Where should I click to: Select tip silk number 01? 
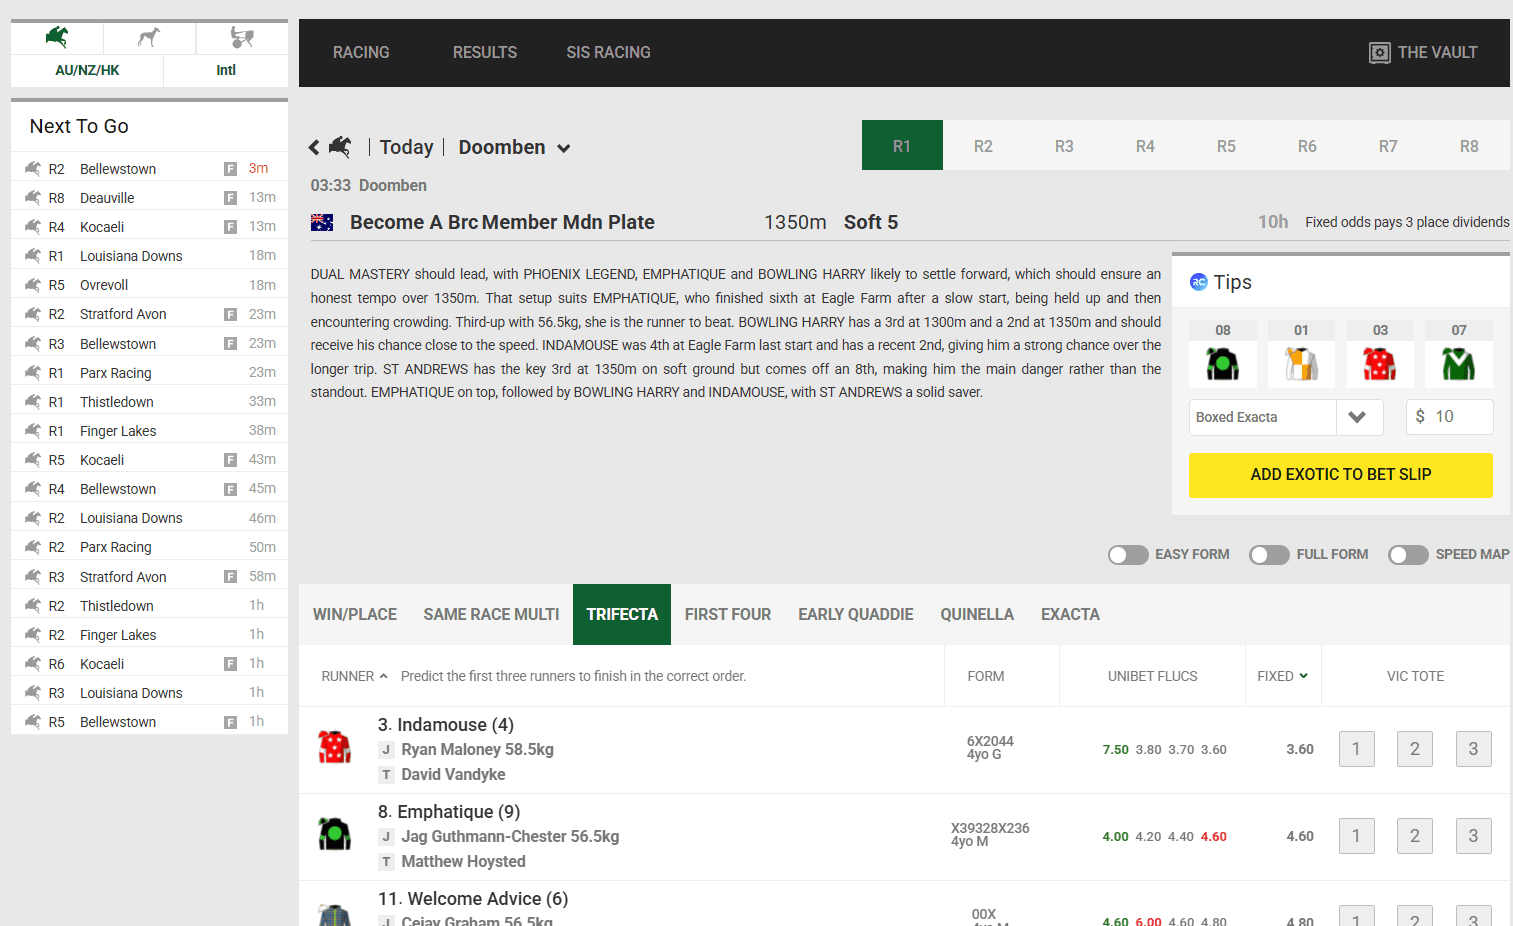point(1301,364)
